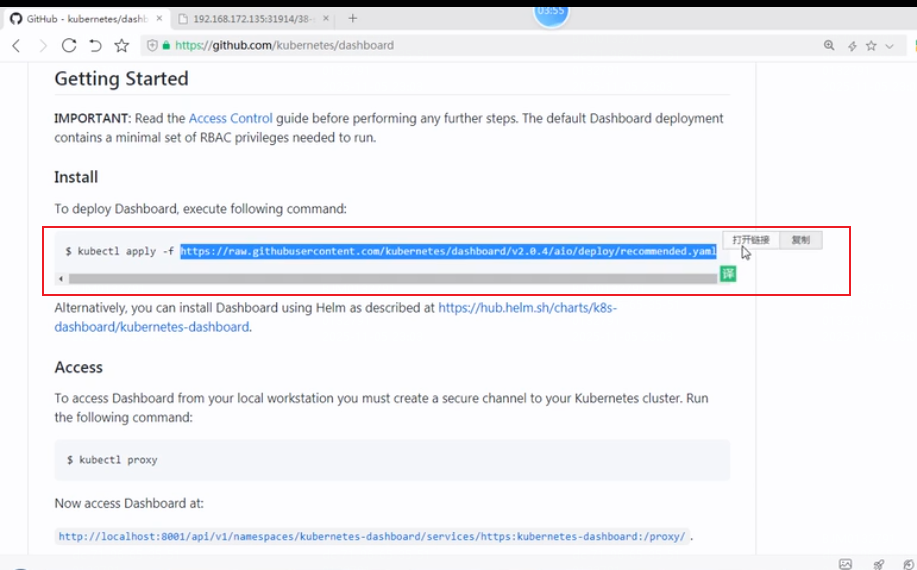Click the green 译 translate icon

click(728, 274)
